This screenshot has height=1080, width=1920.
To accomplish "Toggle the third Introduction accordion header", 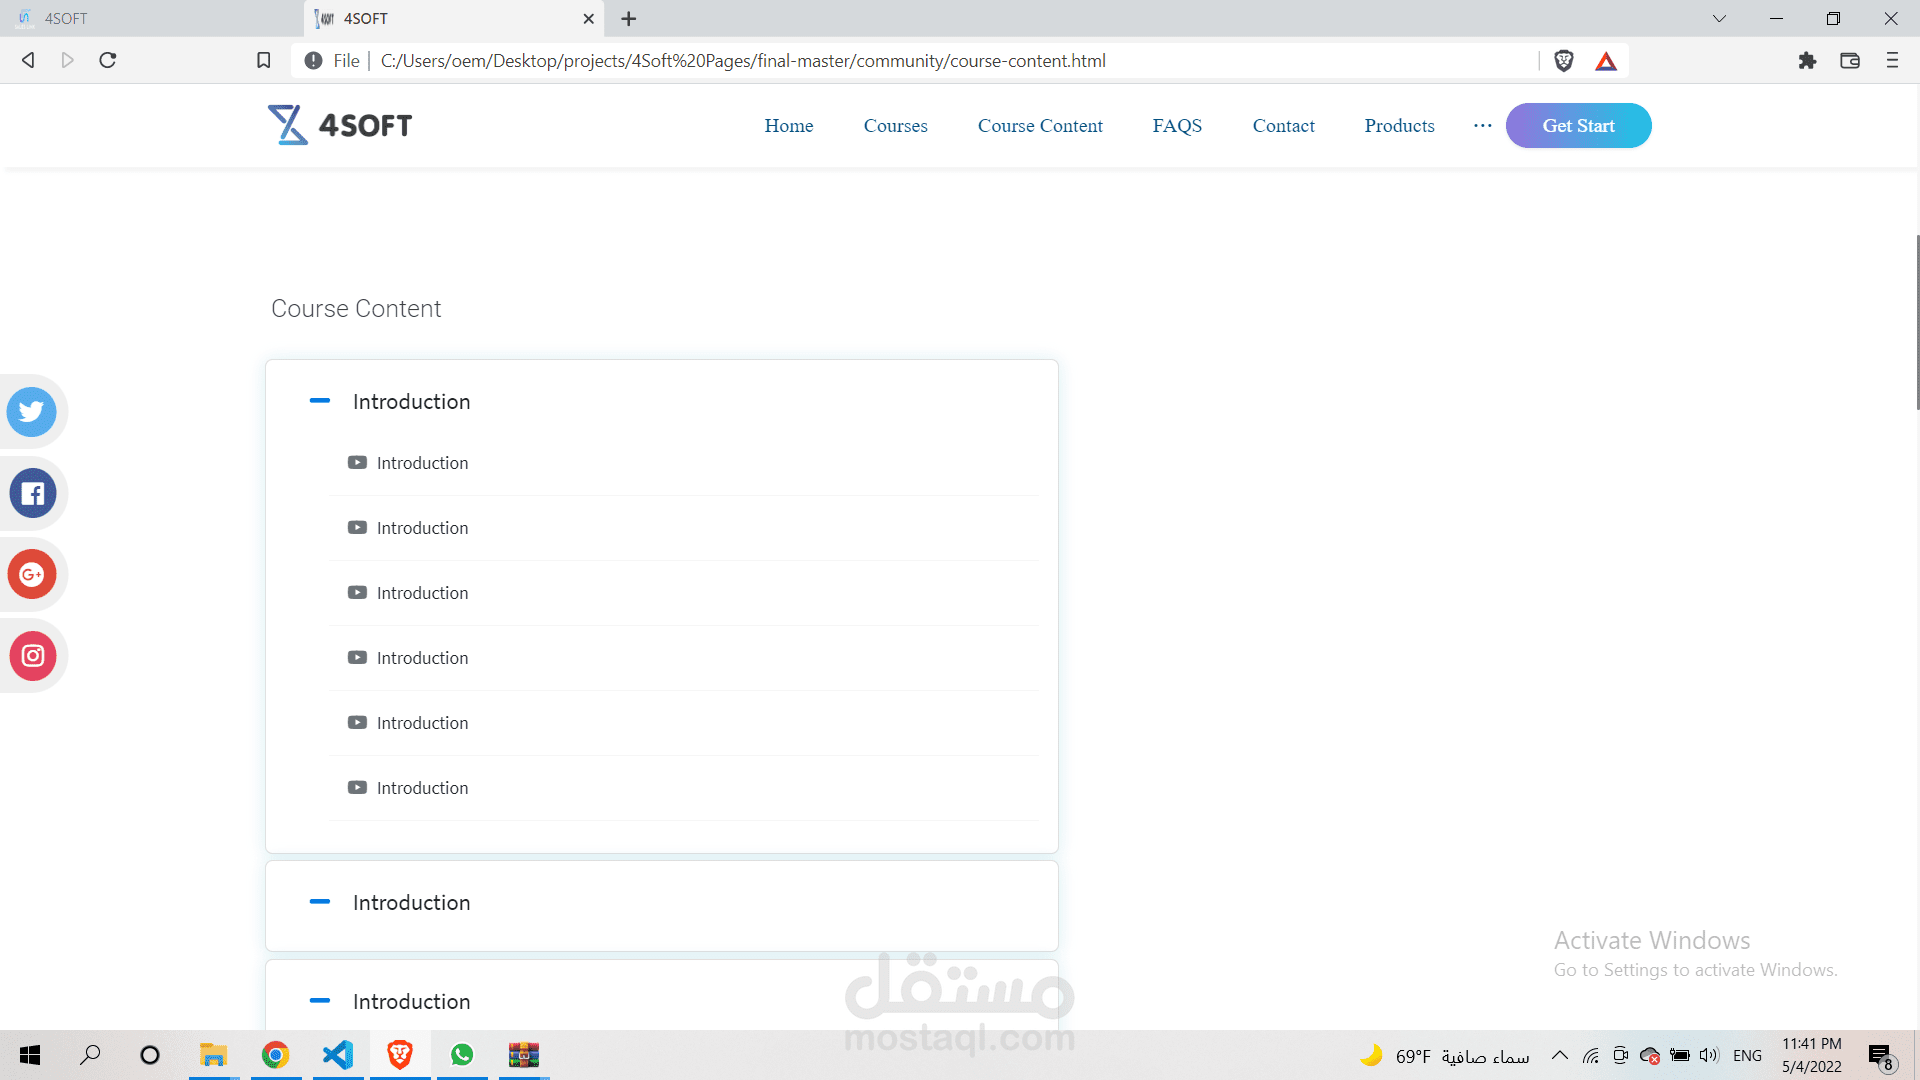I will pyautogui.click(x=410, y=1002).
